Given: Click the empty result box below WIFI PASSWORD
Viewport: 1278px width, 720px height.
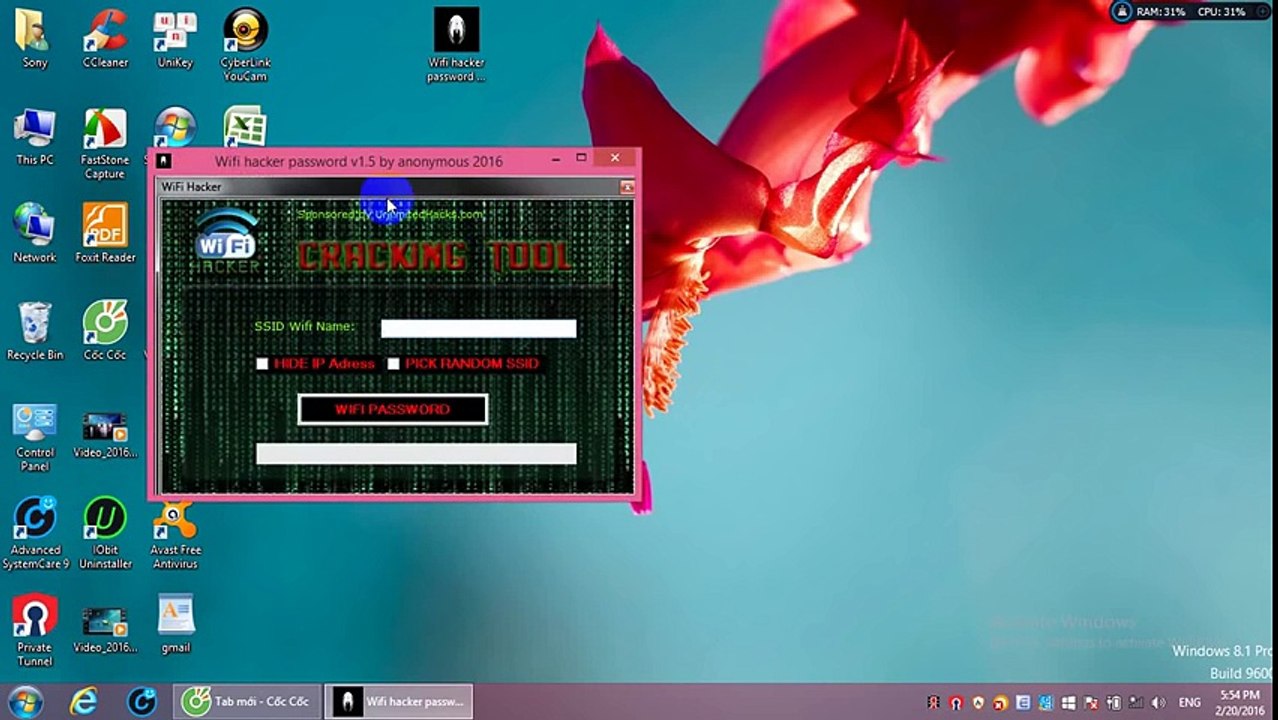Looking at the screenshot, I should [x=416, y=454].
